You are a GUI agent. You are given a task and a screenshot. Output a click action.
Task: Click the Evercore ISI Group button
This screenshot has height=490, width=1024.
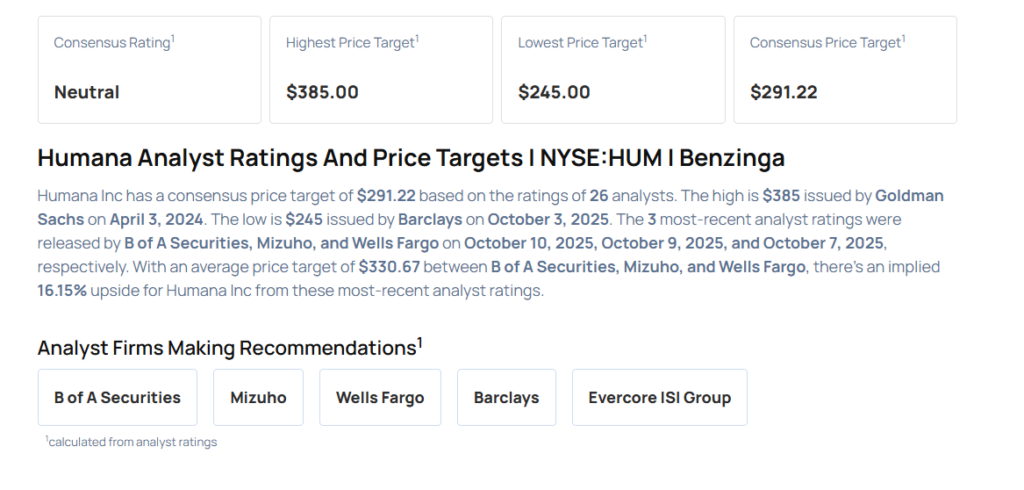659,397
